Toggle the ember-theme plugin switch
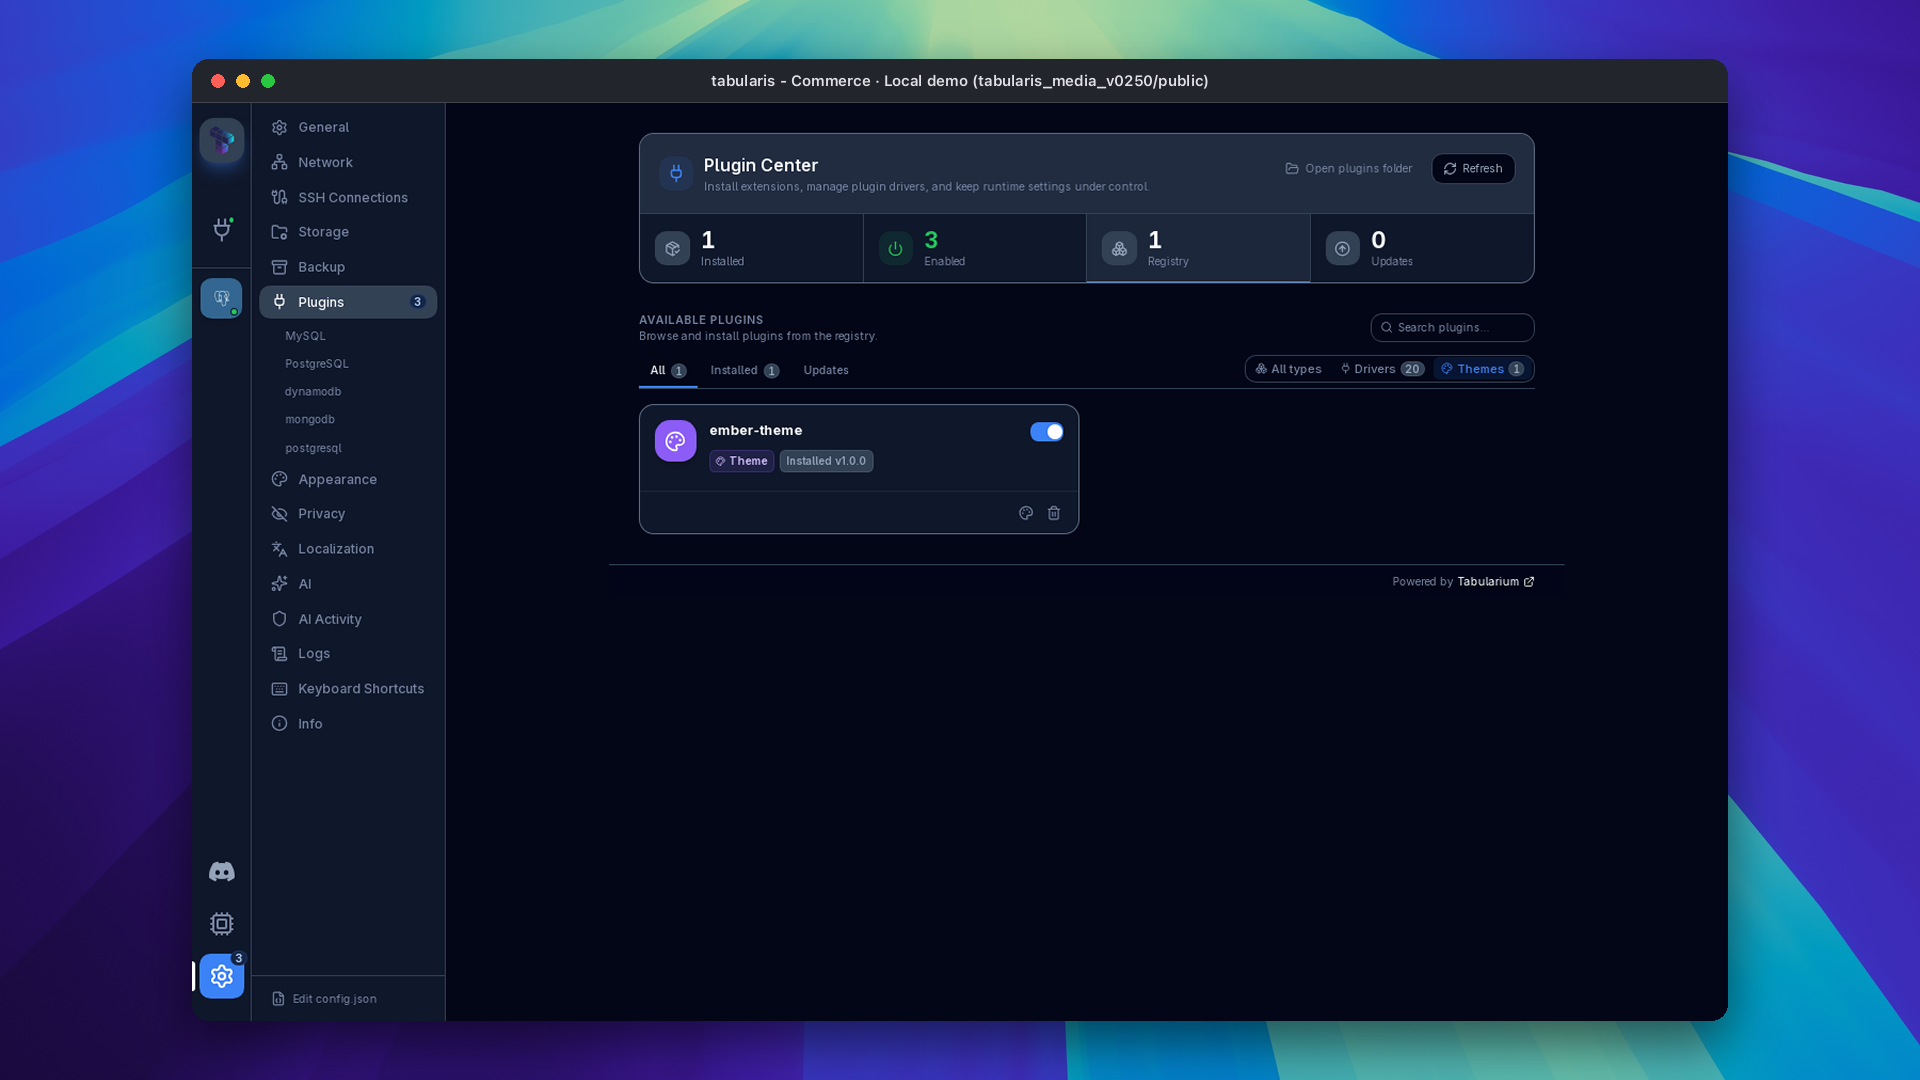Image resolution: width=1920 pixels, height=1080 pixels. coord(1047,432)
